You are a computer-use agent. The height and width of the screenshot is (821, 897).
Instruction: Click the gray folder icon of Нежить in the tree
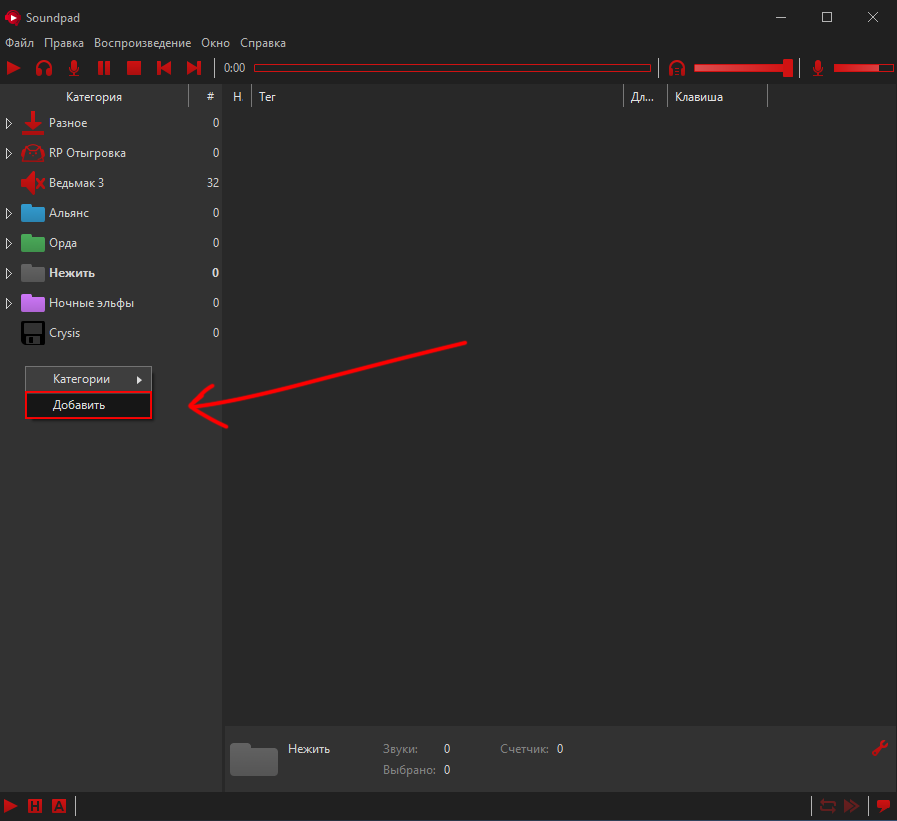coord(33,273)
